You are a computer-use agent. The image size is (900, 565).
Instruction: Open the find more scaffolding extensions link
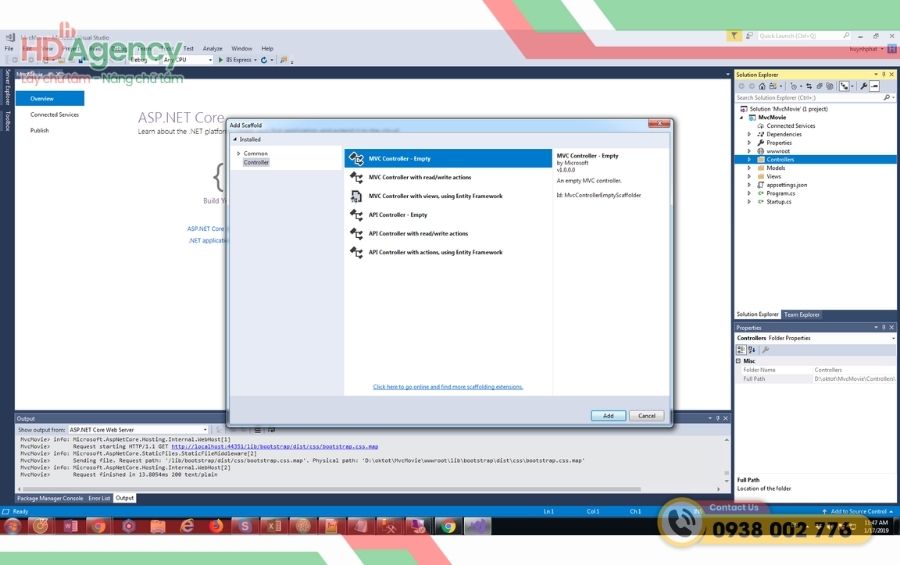pyautogui.click(x=447, y=387)
